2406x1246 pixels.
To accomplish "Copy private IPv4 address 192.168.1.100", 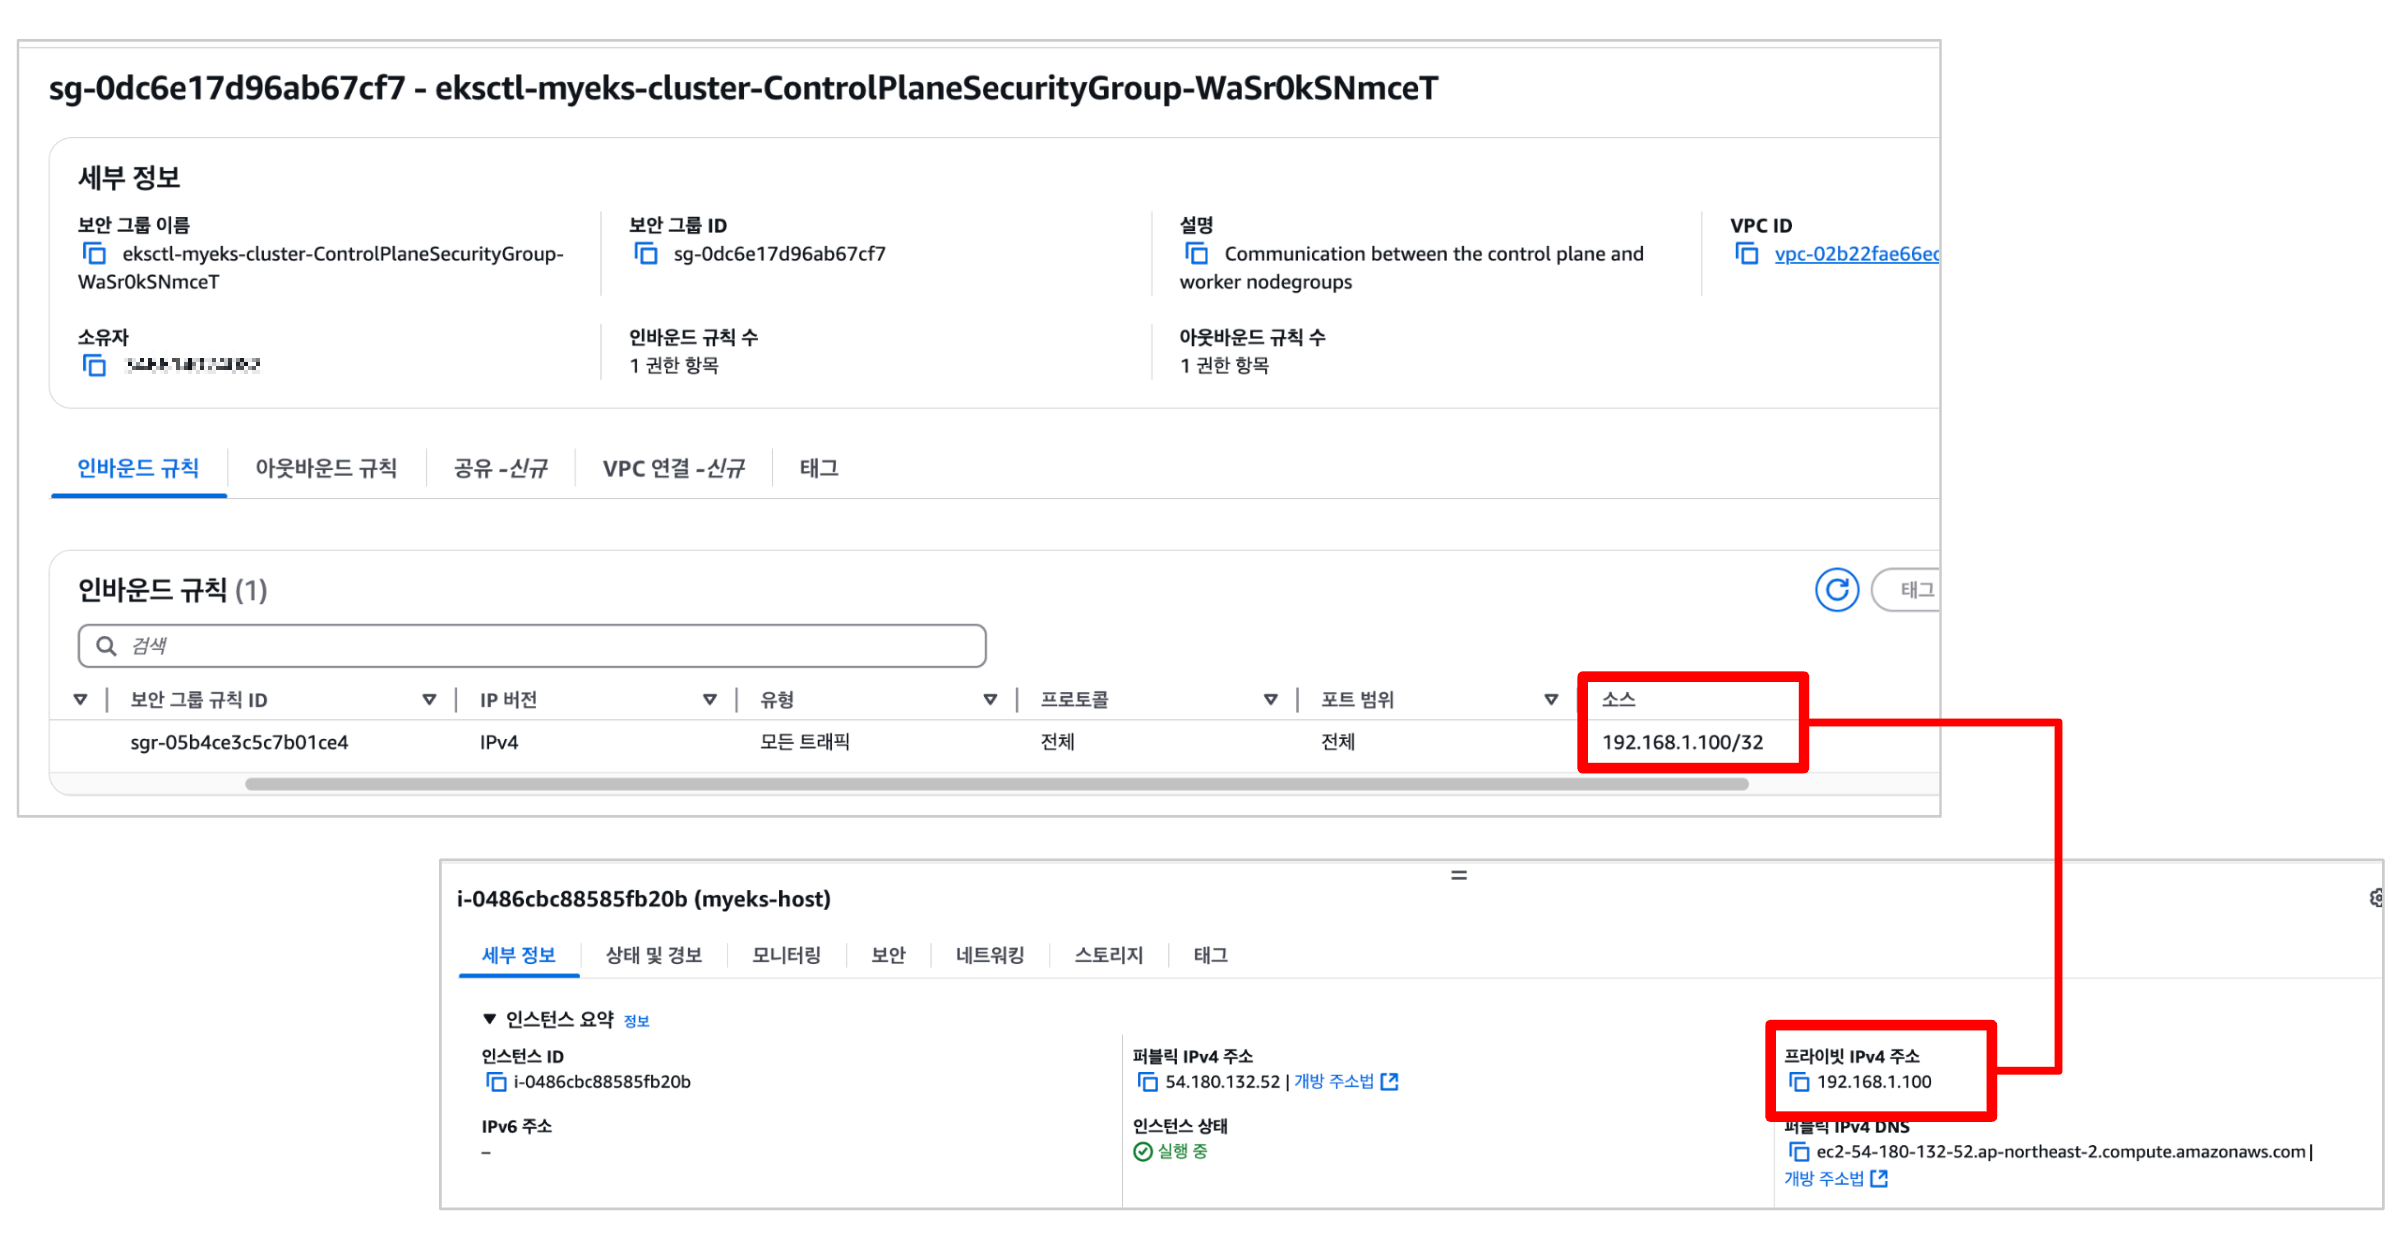I will [x=1798, y=1082].
